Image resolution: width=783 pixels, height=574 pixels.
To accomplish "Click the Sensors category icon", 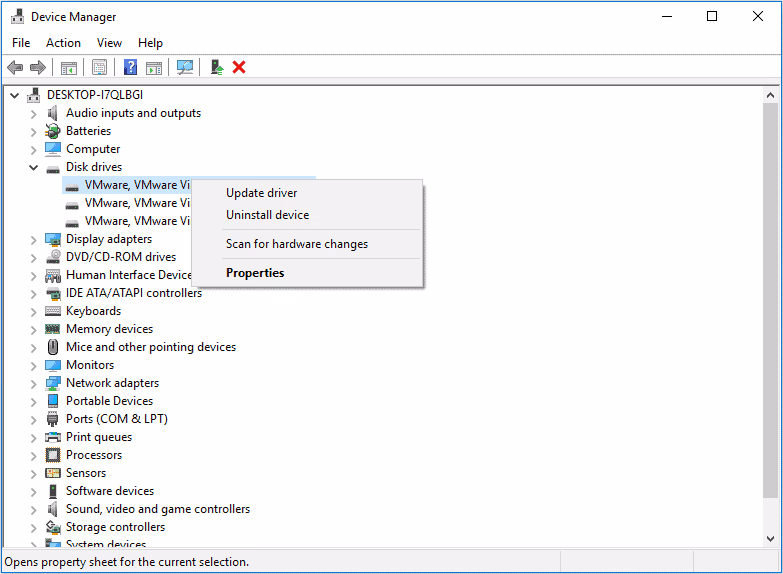I will point(53,473).
